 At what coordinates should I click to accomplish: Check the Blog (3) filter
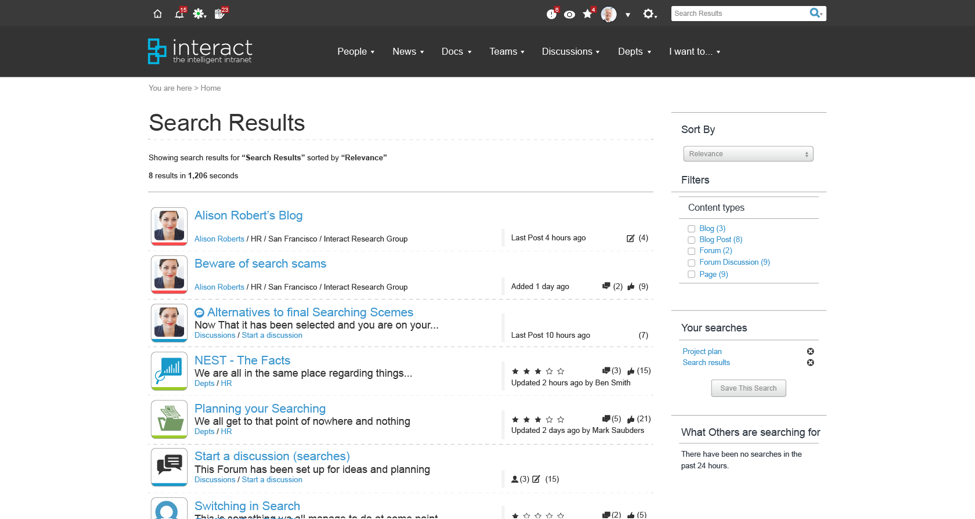(691, 229)
